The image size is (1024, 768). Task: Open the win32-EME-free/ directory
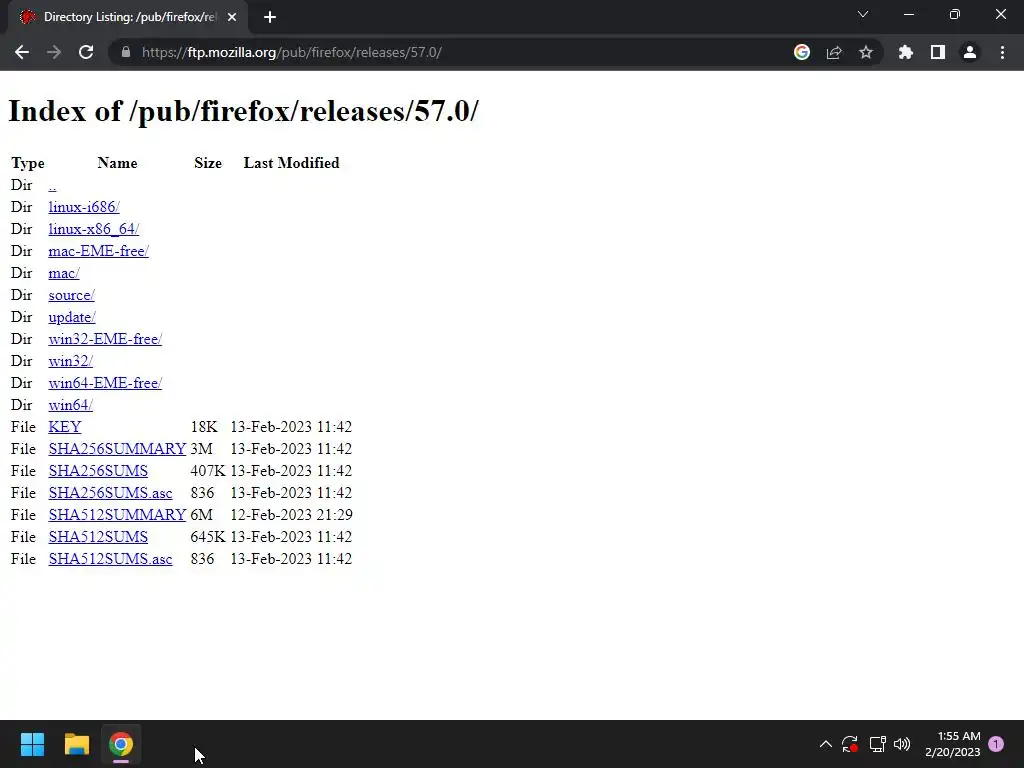105,339
